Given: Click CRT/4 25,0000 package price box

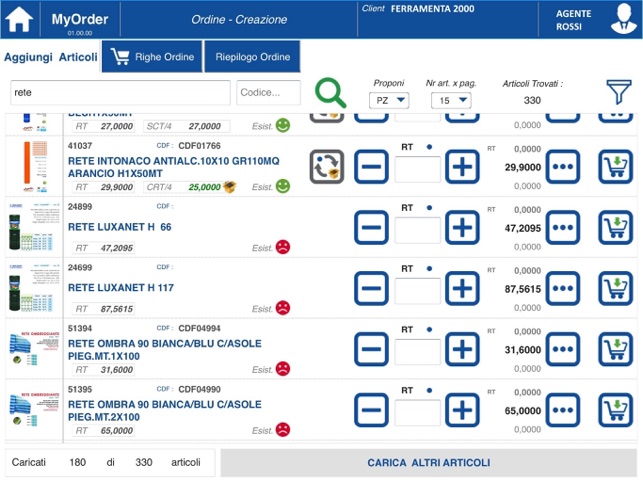Looking at the screenshot, I should (x=187, y=187).
